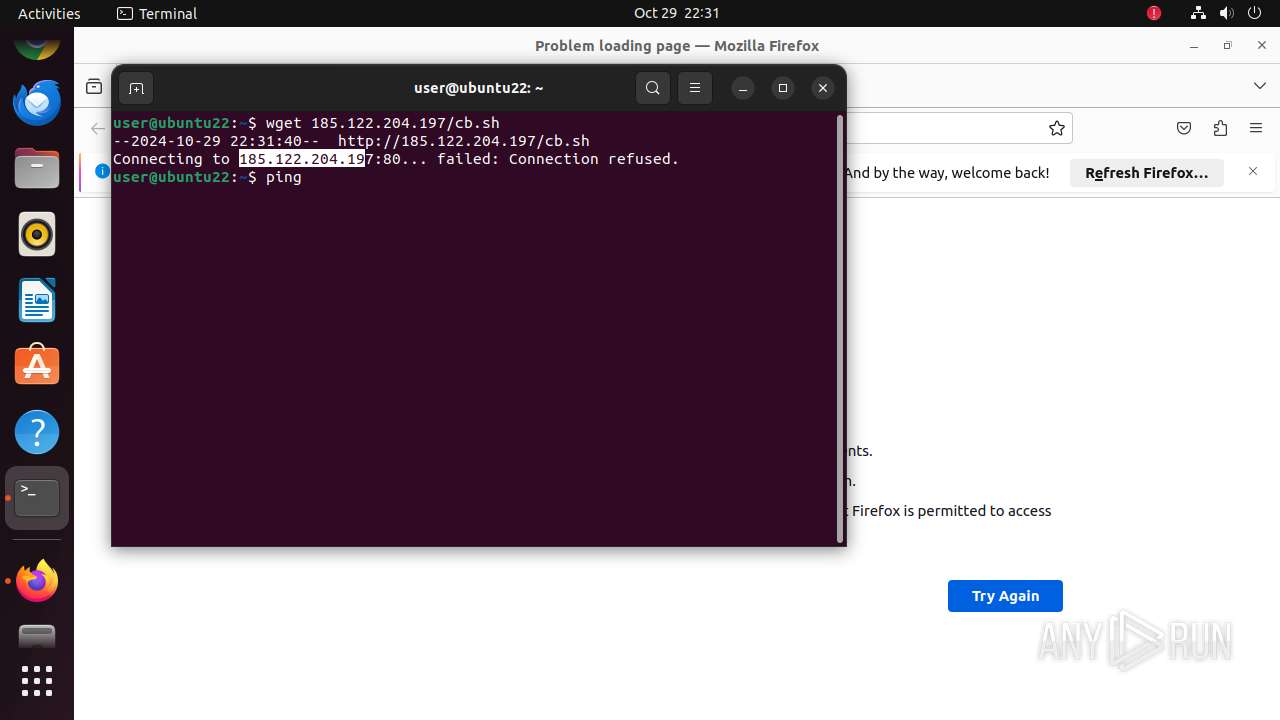1280x720 pixels.
Task: Open the Terminal hamburger menu
Action: point(695,88)
